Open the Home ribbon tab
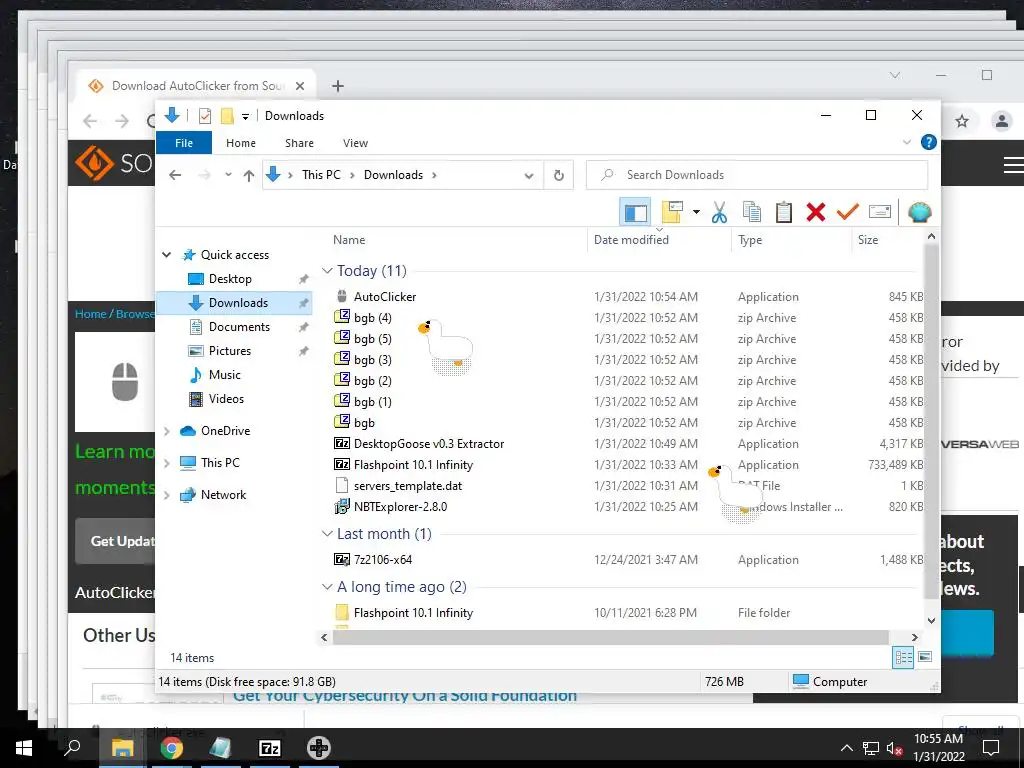 (x=241, y=143)
